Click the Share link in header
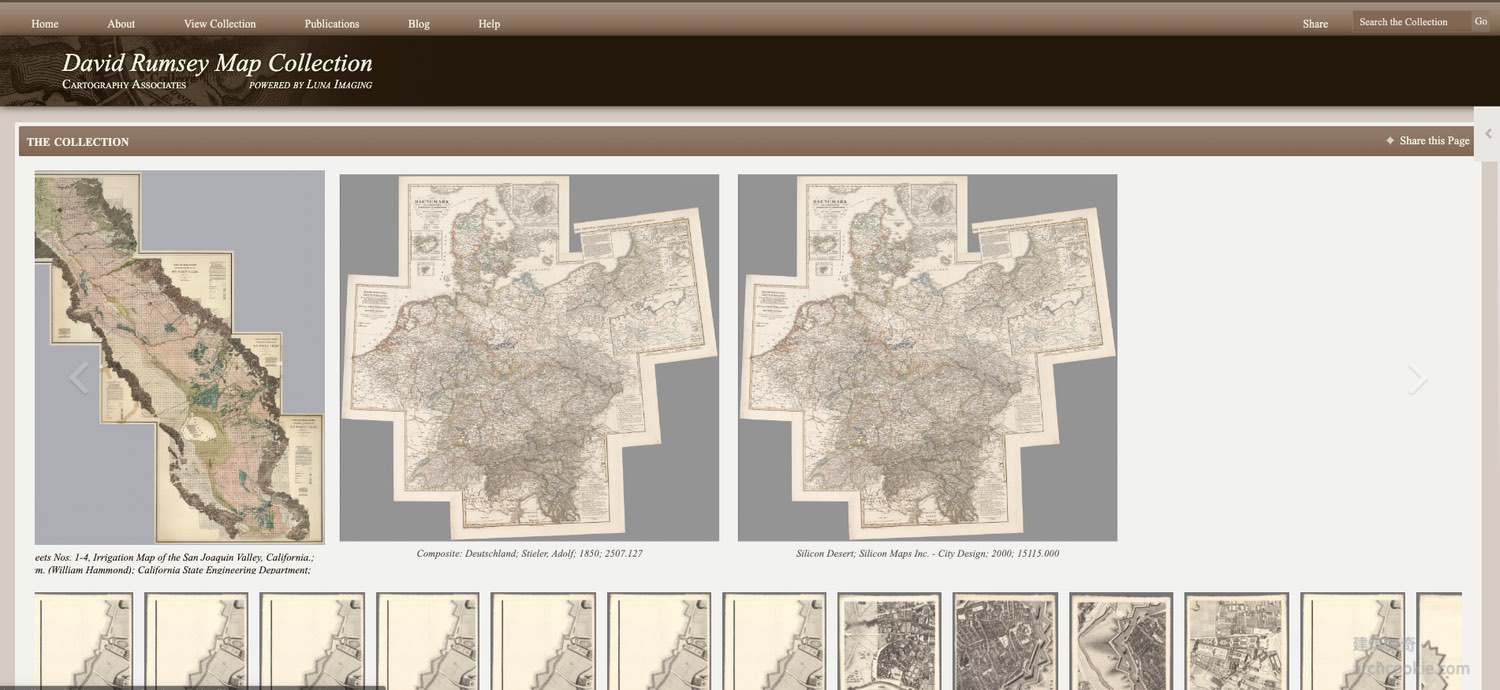The image size is (1500, 690). pos(1315,24)
